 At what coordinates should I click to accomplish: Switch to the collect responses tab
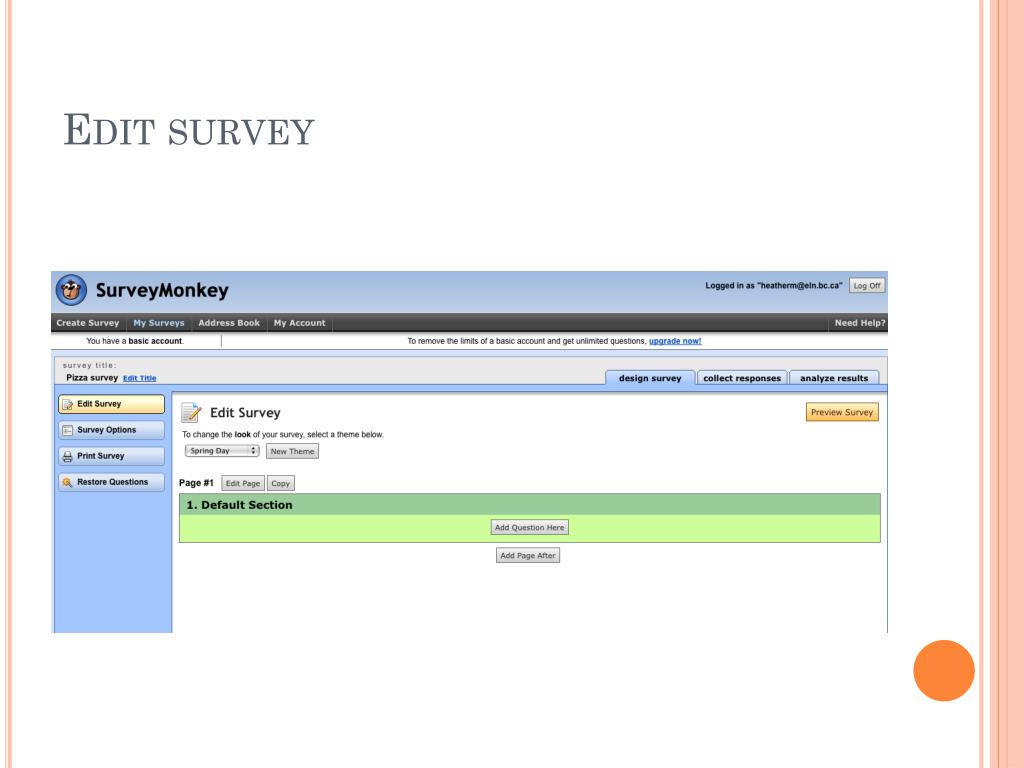pyautogui.click(x=742, y=378)
